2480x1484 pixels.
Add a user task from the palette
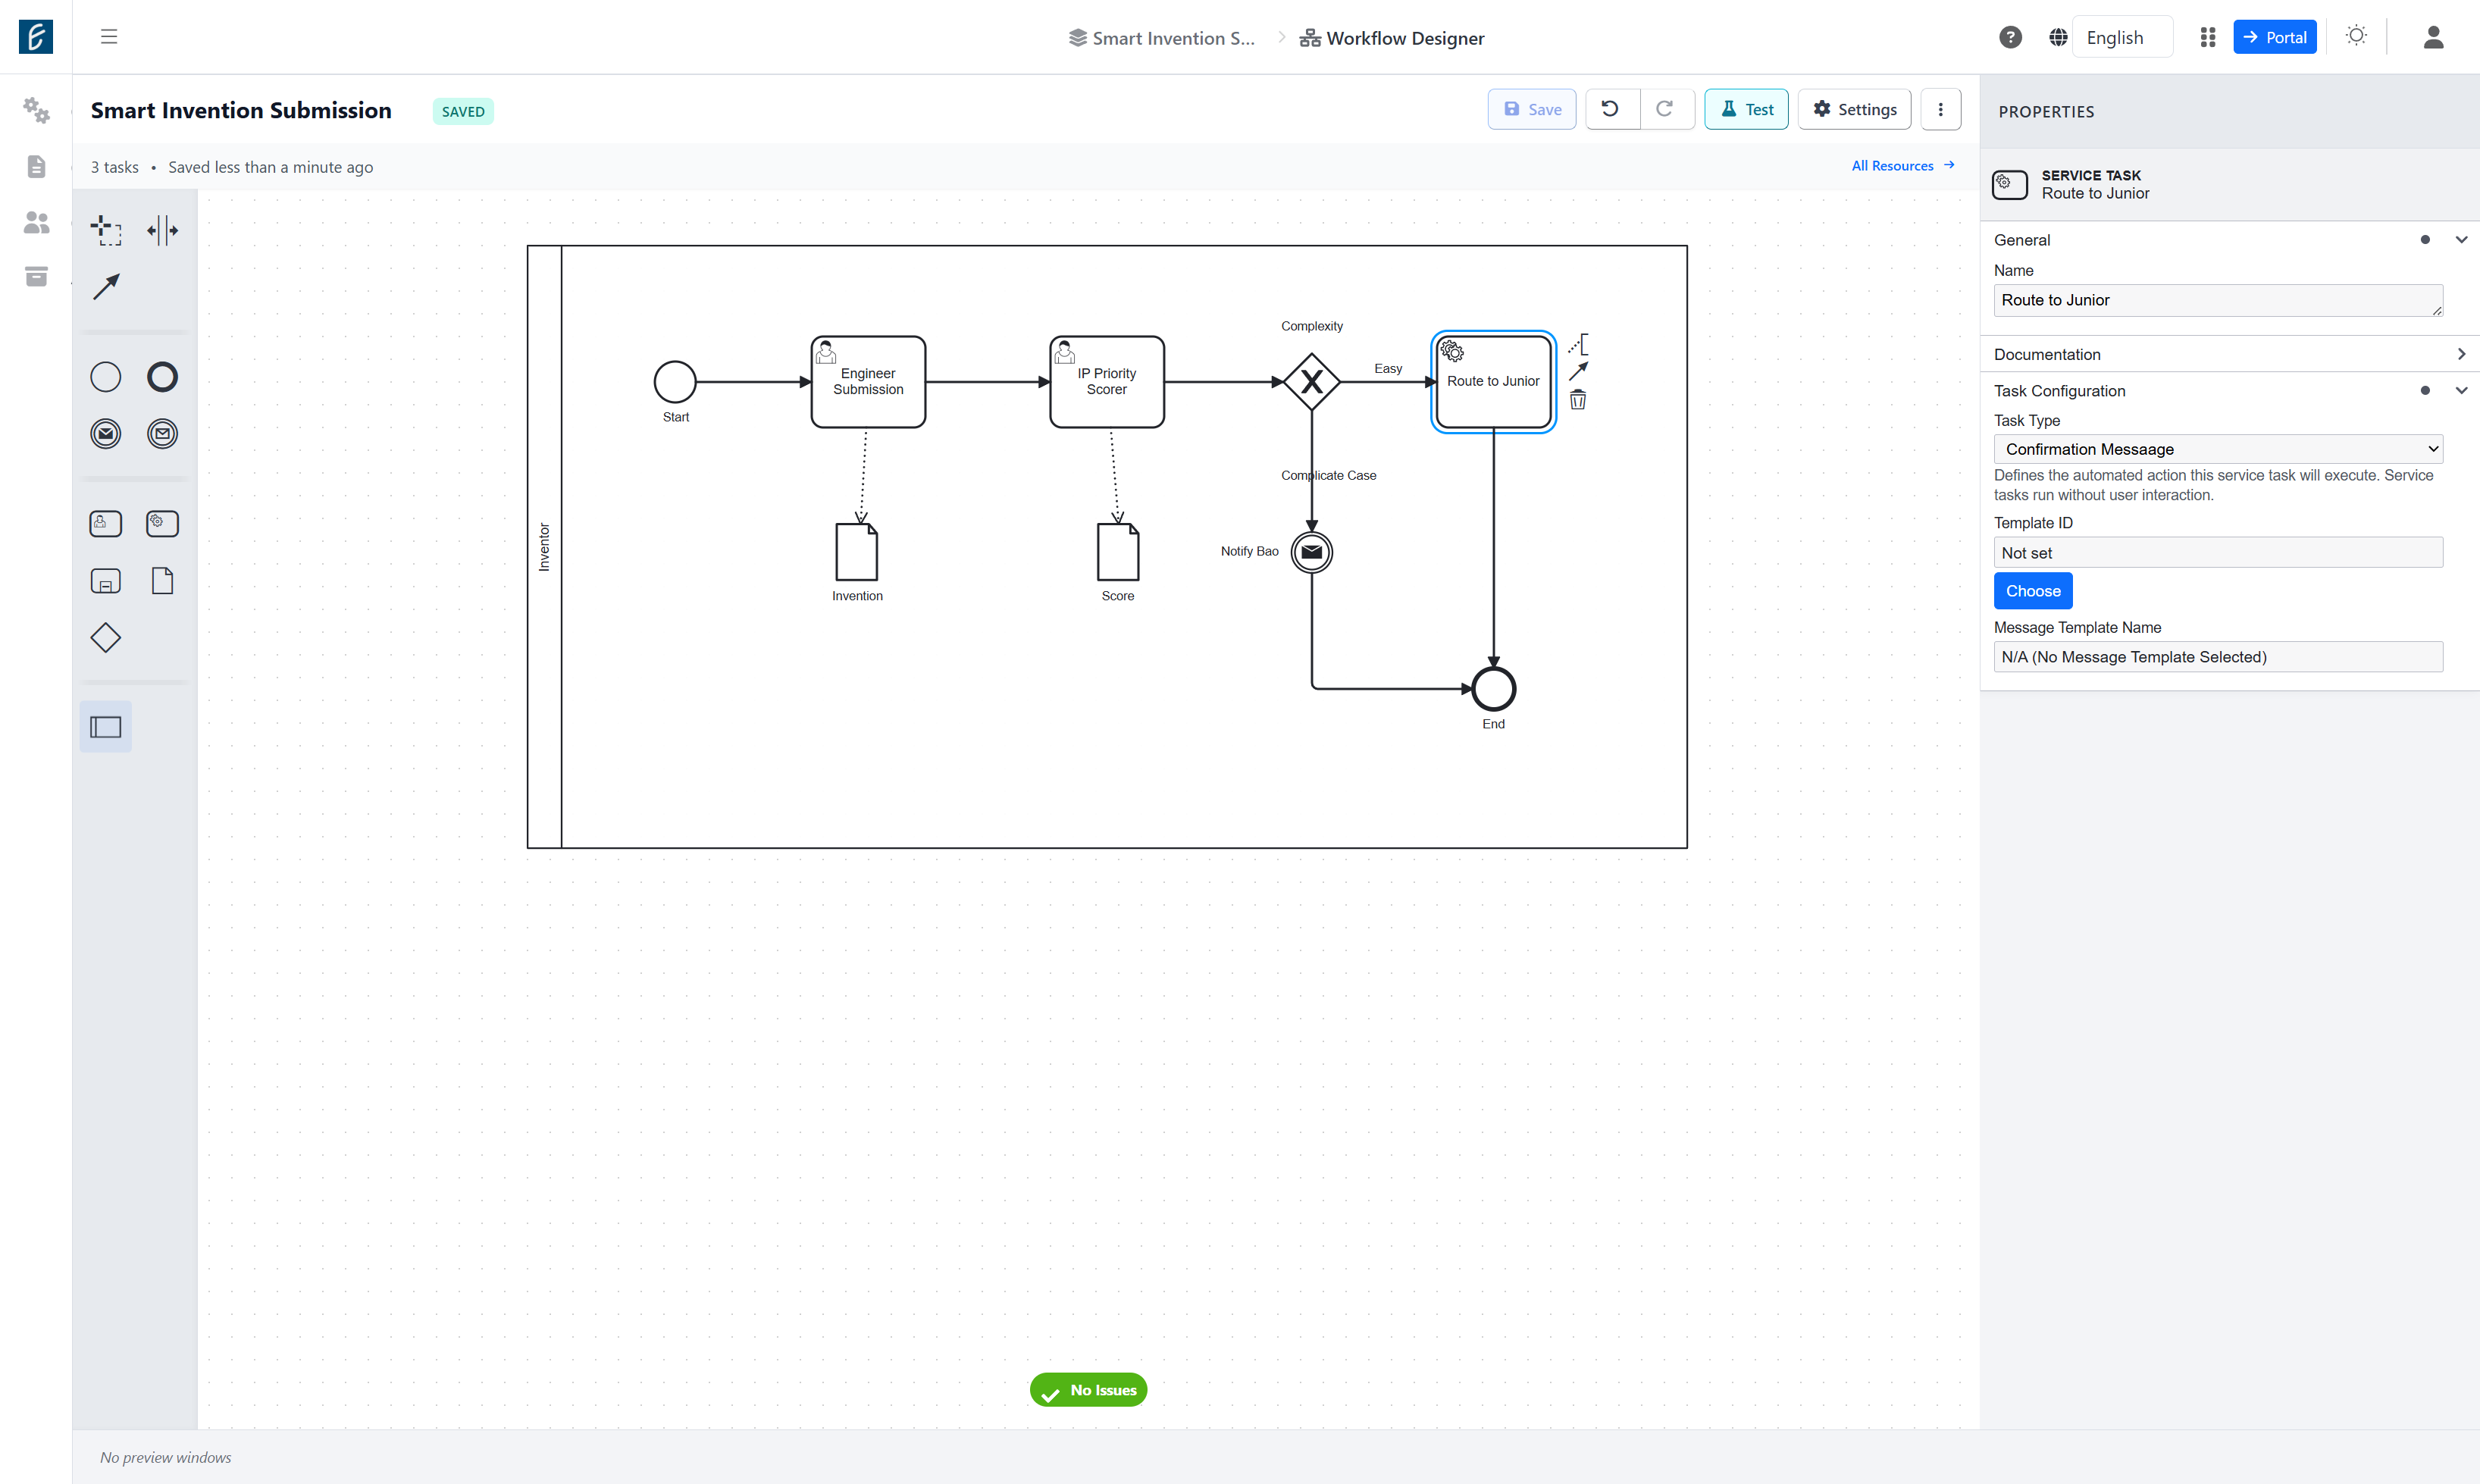pyautogui.click(x=106, y=523)
